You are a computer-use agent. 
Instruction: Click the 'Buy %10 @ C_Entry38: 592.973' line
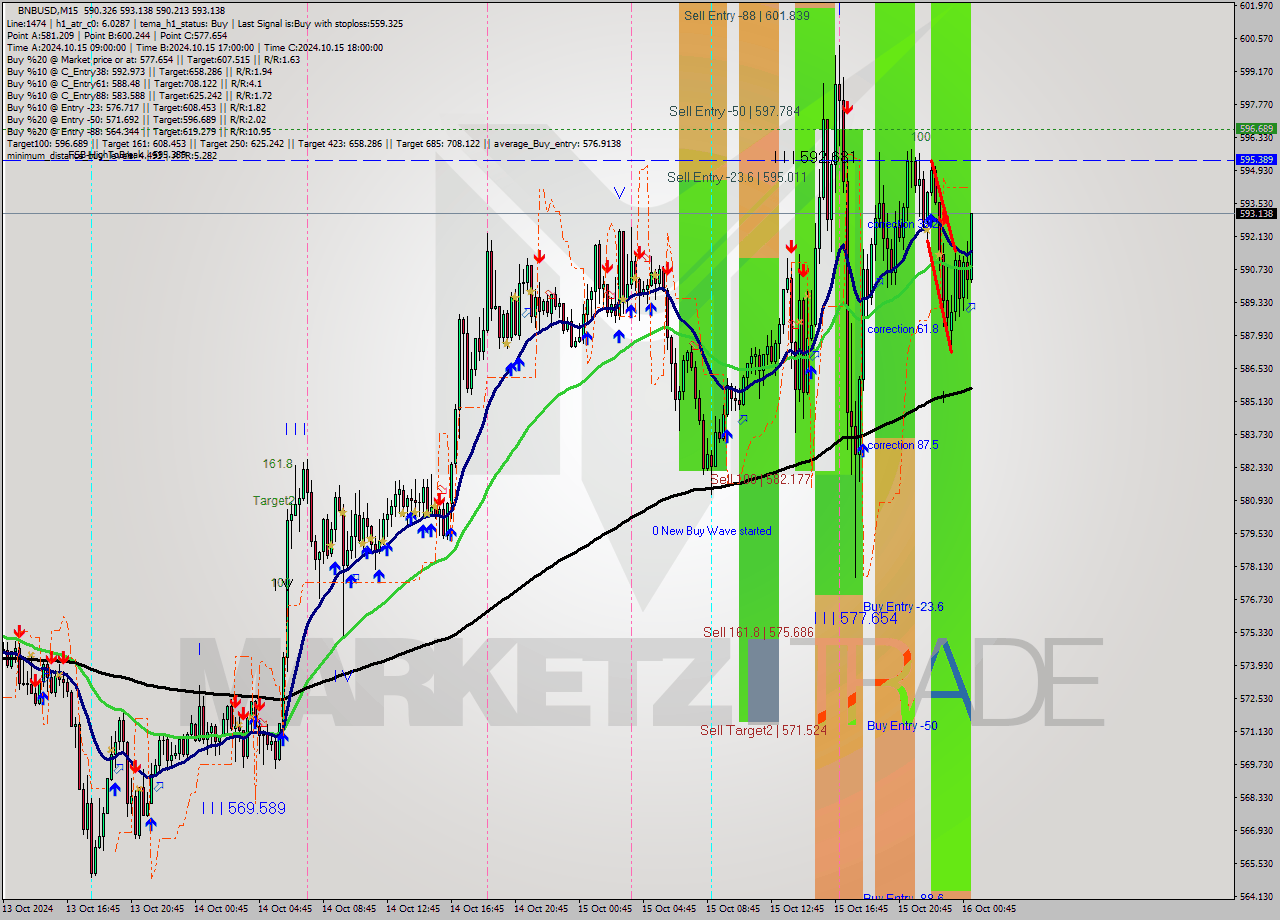pyautogui.click(x=139, y=71)
